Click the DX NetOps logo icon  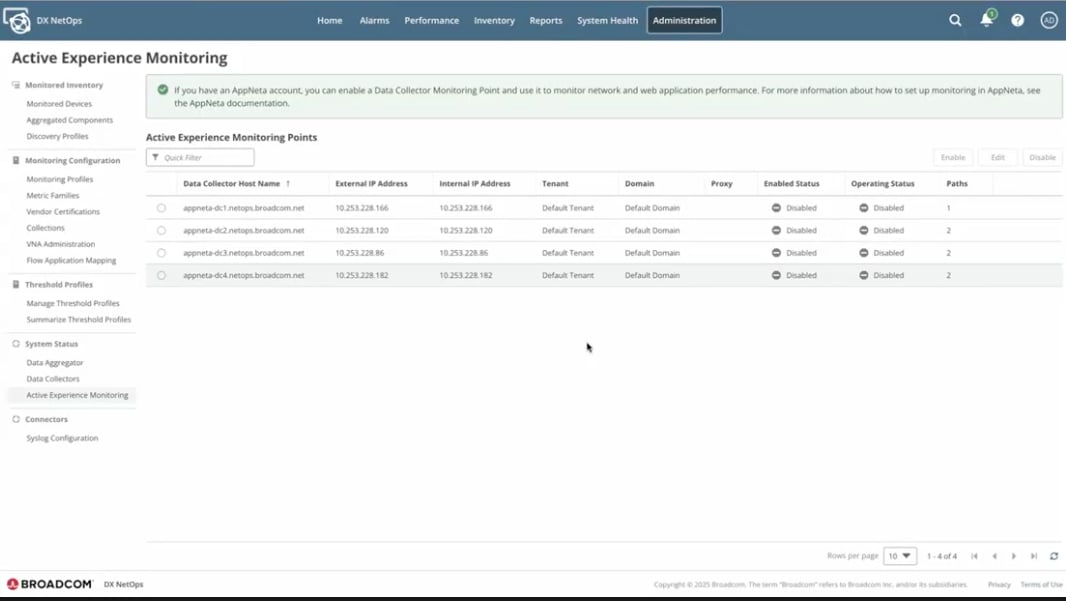pyautogui.click(x=17, y=20)
